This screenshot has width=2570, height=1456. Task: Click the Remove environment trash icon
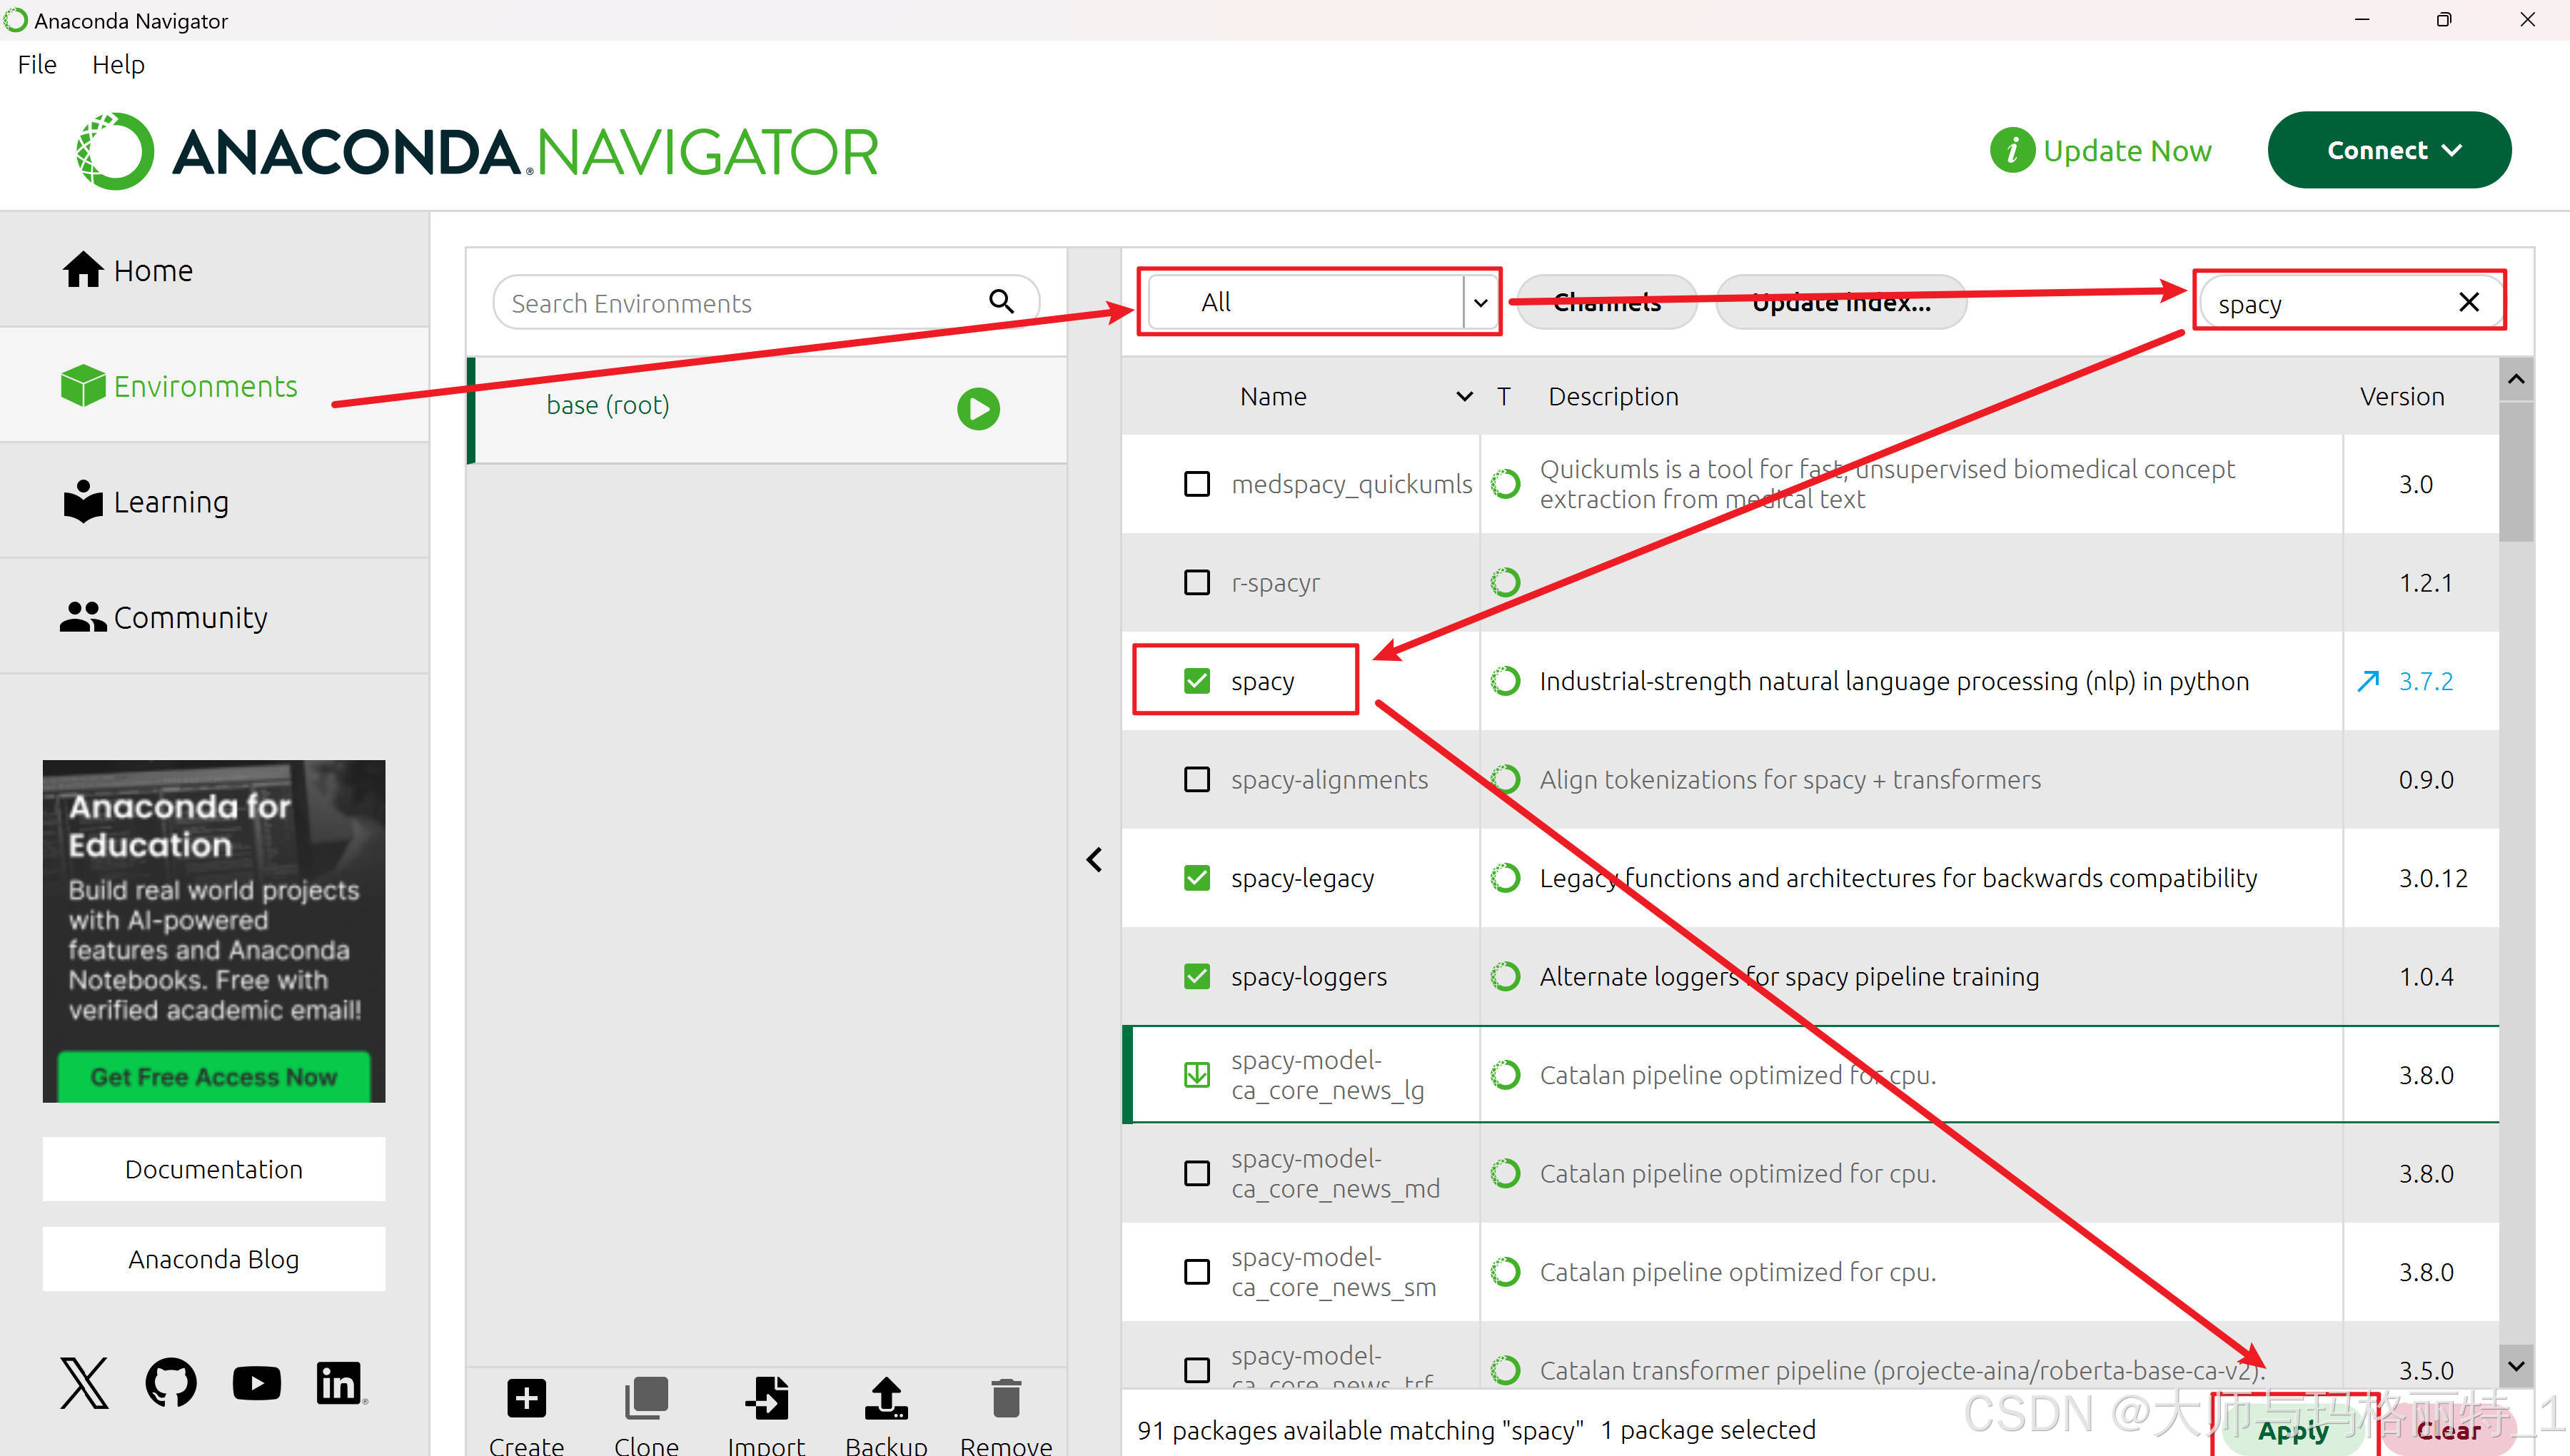point(1006,1398)
